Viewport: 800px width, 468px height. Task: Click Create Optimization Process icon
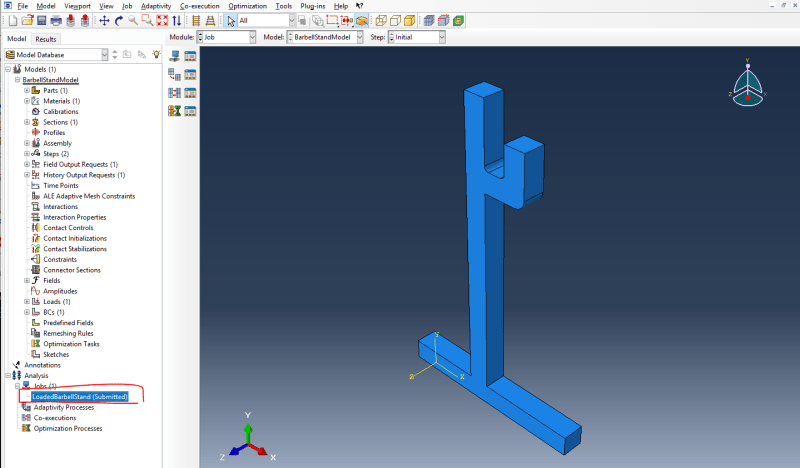pyautogui.click(x=174, y=111)
